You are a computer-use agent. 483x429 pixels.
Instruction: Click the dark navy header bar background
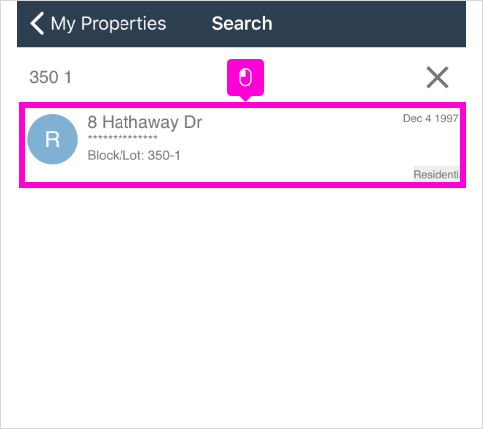pyautogui.click(x=367, y=24)
